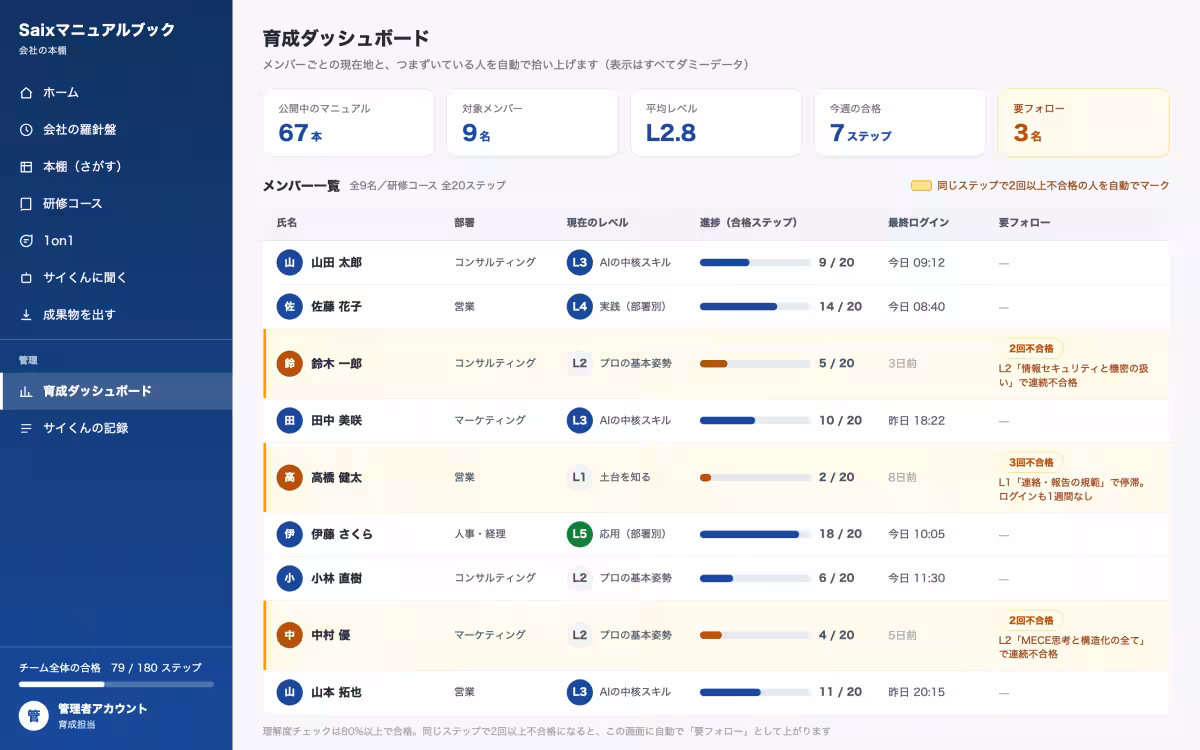Click the bar chart icon beside 育成ダッシュボード
The image size is (1200, 750).
pos(26,391)
